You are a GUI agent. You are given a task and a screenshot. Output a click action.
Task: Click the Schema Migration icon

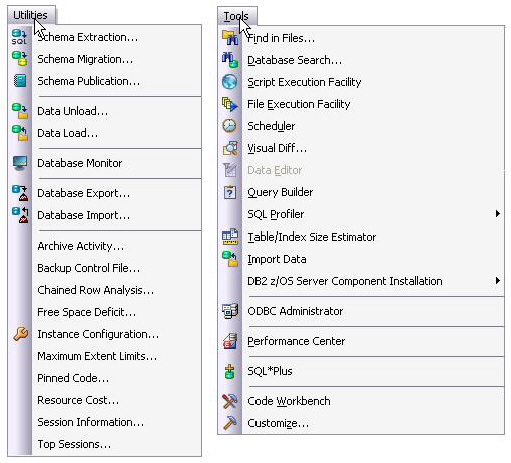pyautogui.click(x=20, y=59)
